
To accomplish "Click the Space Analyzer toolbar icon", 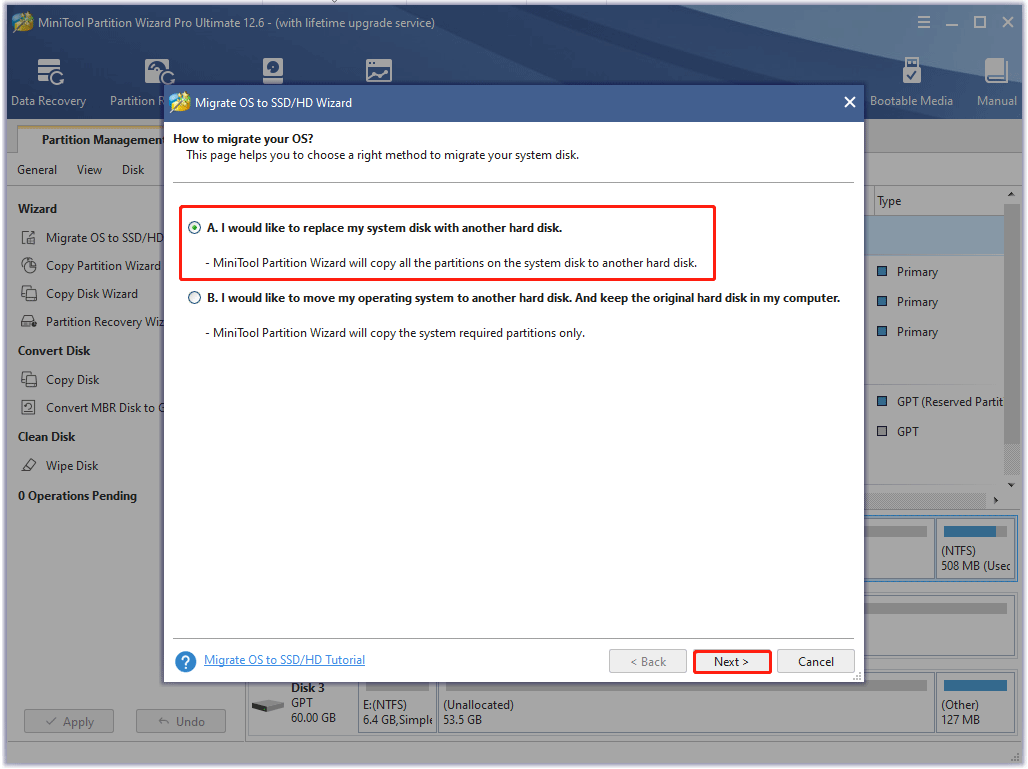I will point(379,70).
